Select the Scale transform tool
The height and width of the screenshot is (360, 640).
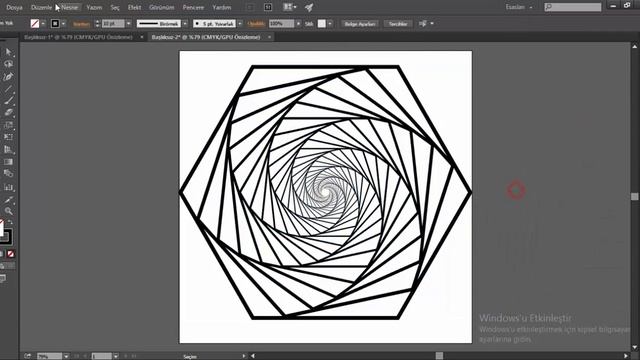coord(8,124)
